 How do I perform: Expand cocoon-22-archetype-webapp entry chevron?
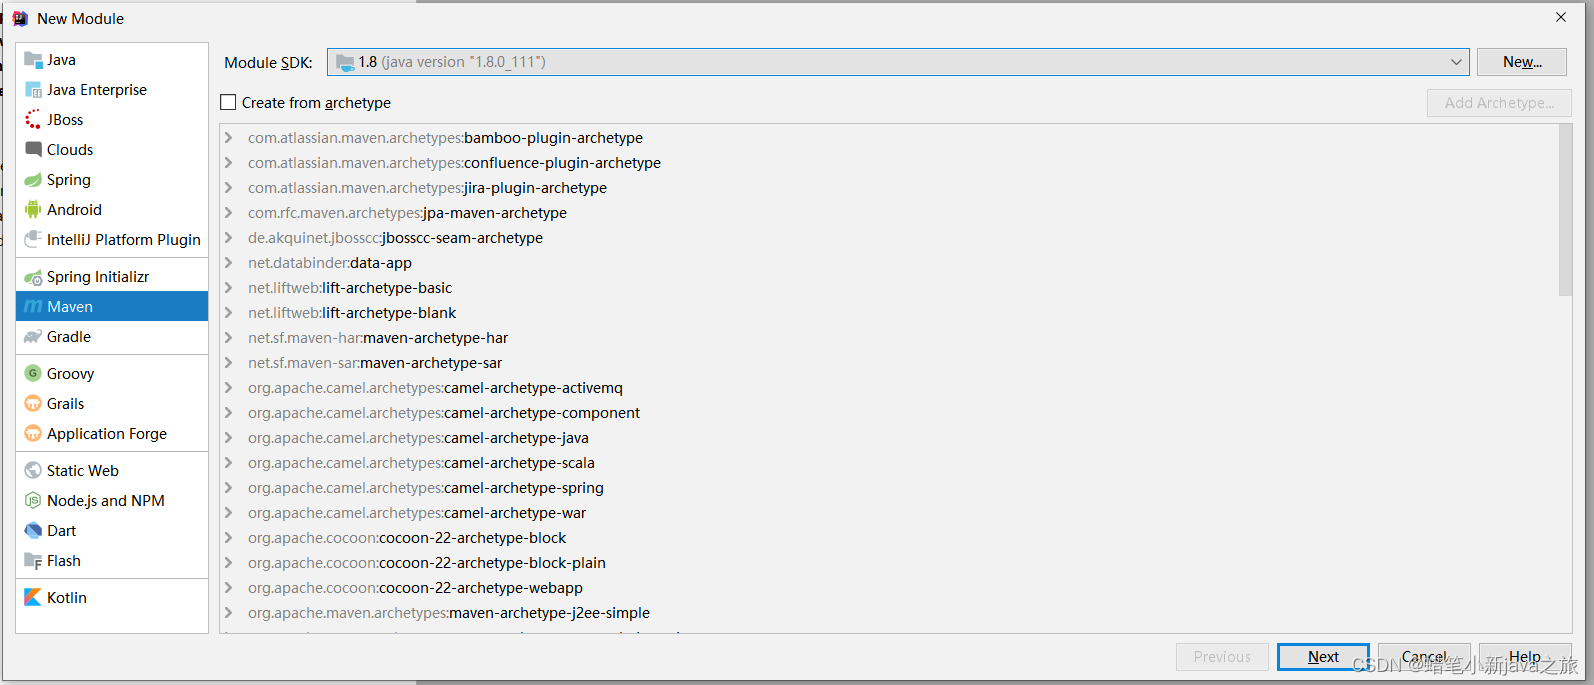(x=229, y=588)
